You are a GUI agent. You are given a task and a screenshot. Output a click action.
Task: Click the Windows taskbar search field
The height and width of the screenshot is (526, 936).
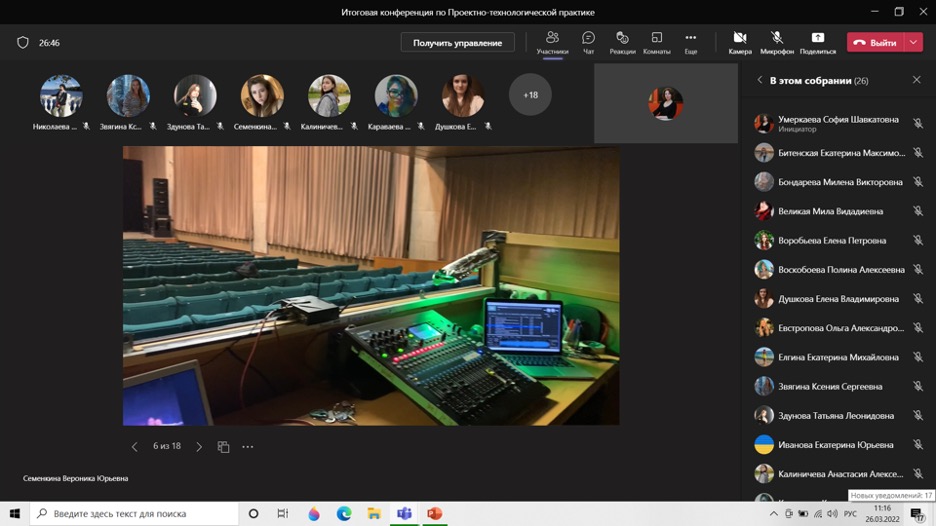tap(135, 513)
